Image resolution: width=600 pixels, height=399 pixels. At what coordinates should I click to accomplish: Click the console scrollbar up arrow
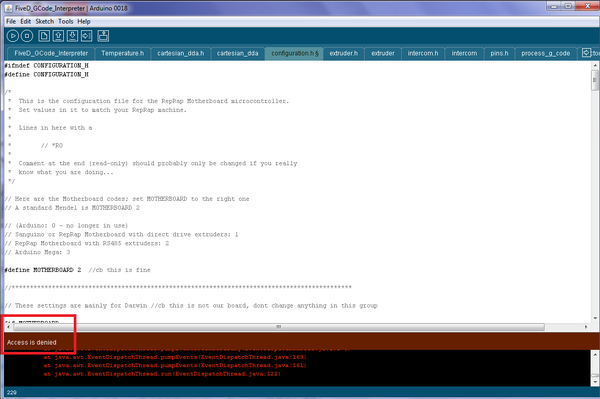click(x=595, y=354)
